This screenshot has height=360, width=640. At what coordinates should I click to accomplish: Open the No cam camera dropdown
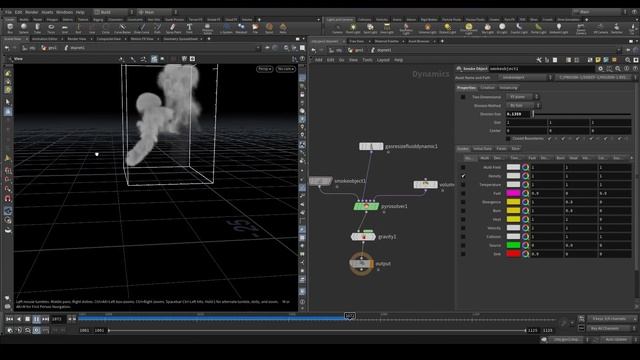285,69
